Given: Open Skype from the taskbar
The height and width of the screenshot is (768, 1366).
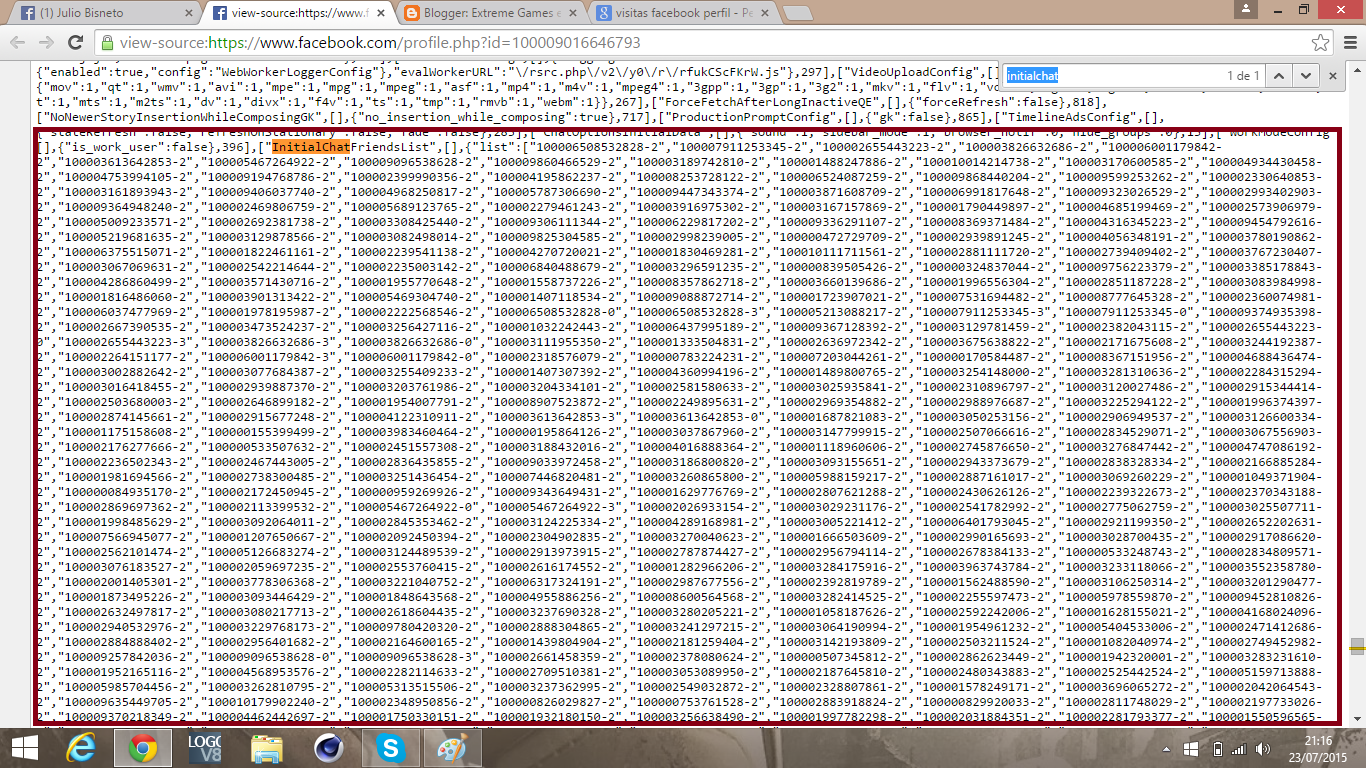Looking at the screenshot, I should (391, 746).
